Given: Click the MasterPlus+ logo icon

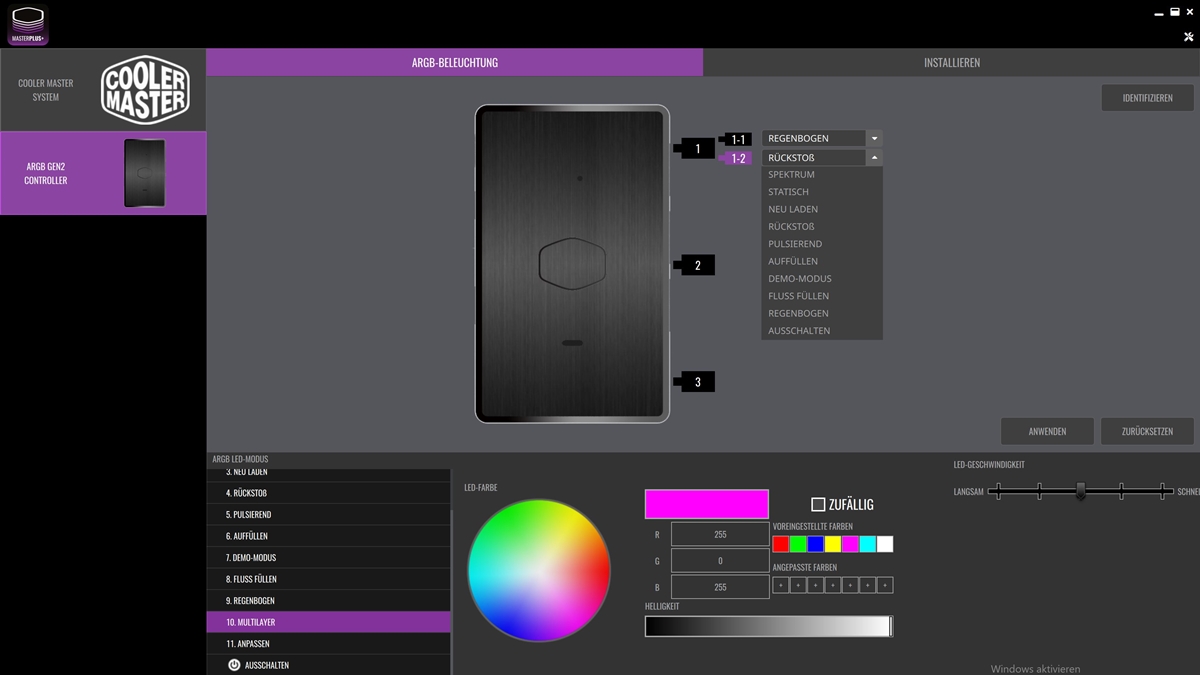Looking at the screenshot, I should [28, 26].
